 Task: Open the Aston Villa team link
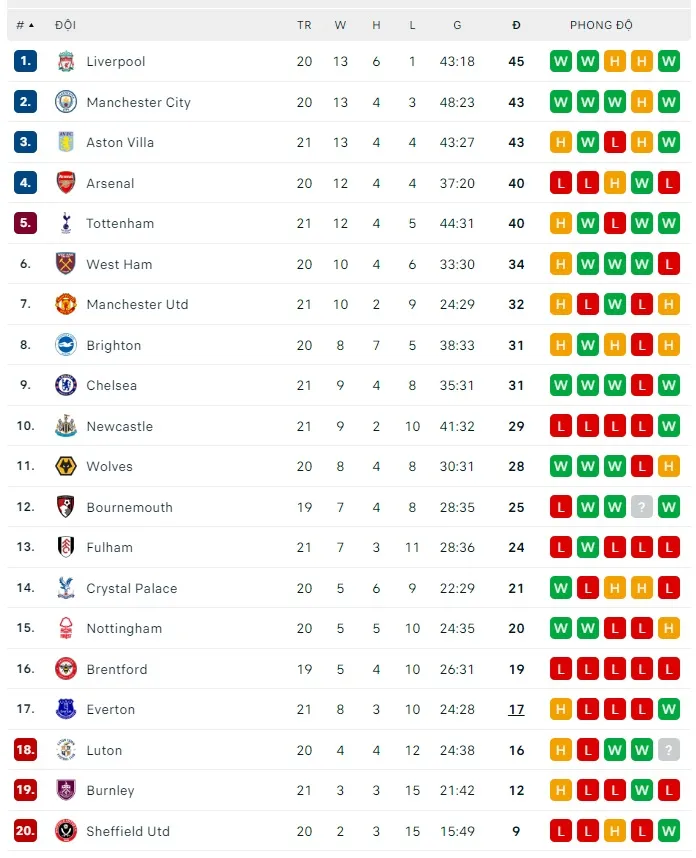point(120,142)
